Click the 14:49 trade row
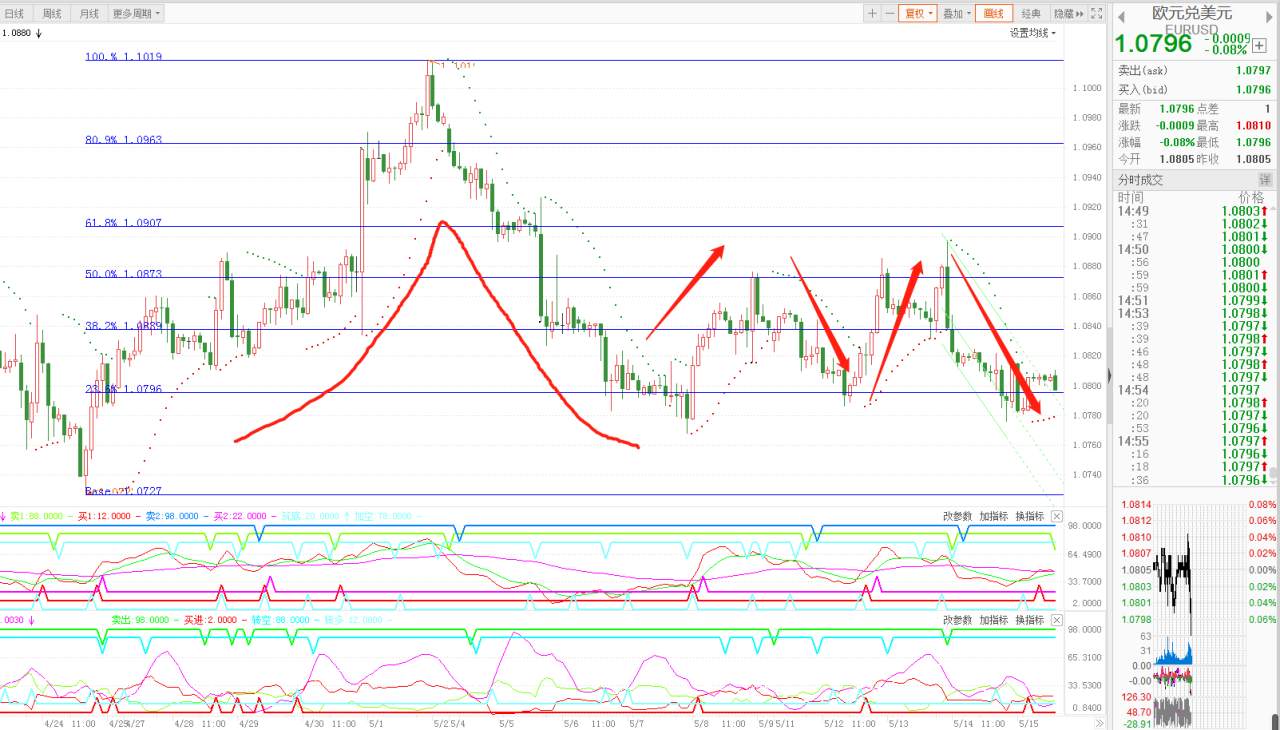 coord(1195,211)
